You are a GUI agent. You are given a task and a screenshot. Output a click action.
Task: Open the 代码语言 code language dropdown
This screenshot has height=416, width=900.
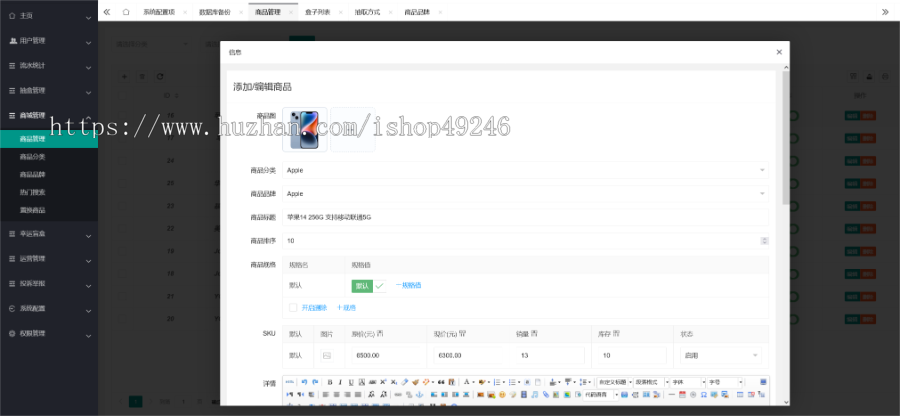601,394
